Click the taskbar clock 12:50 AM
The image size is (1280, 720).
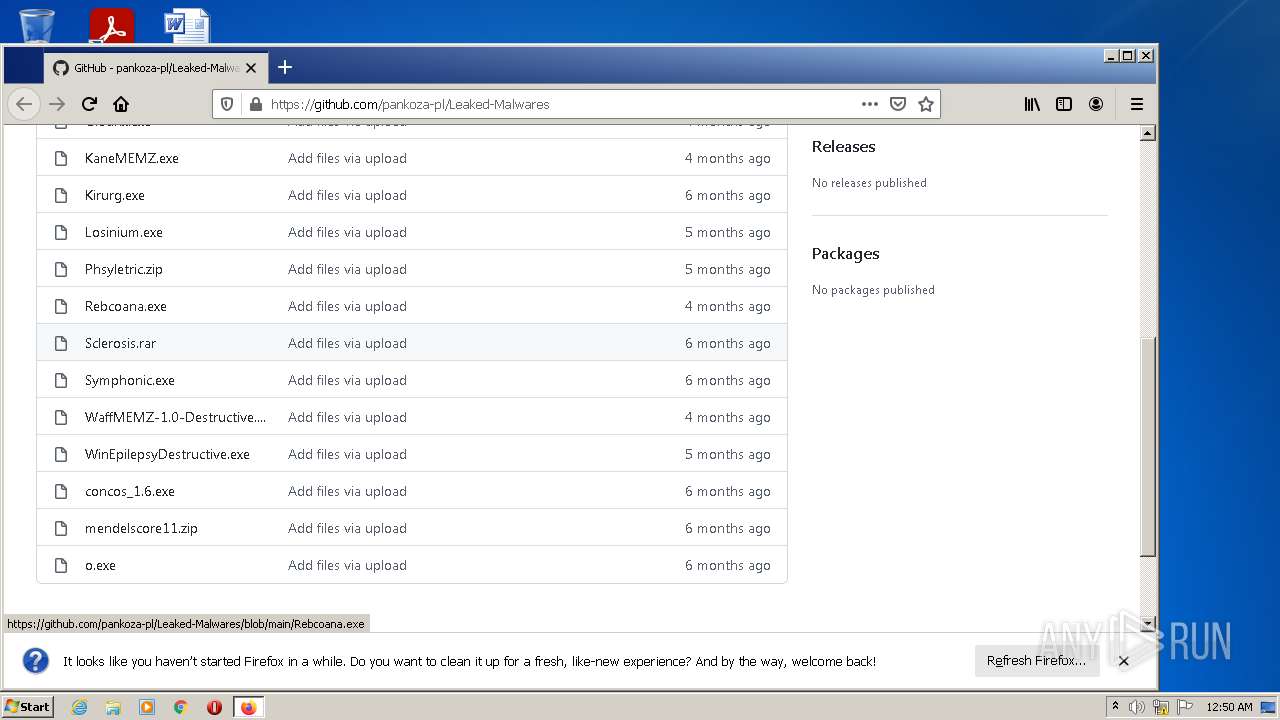[1229, 707]
